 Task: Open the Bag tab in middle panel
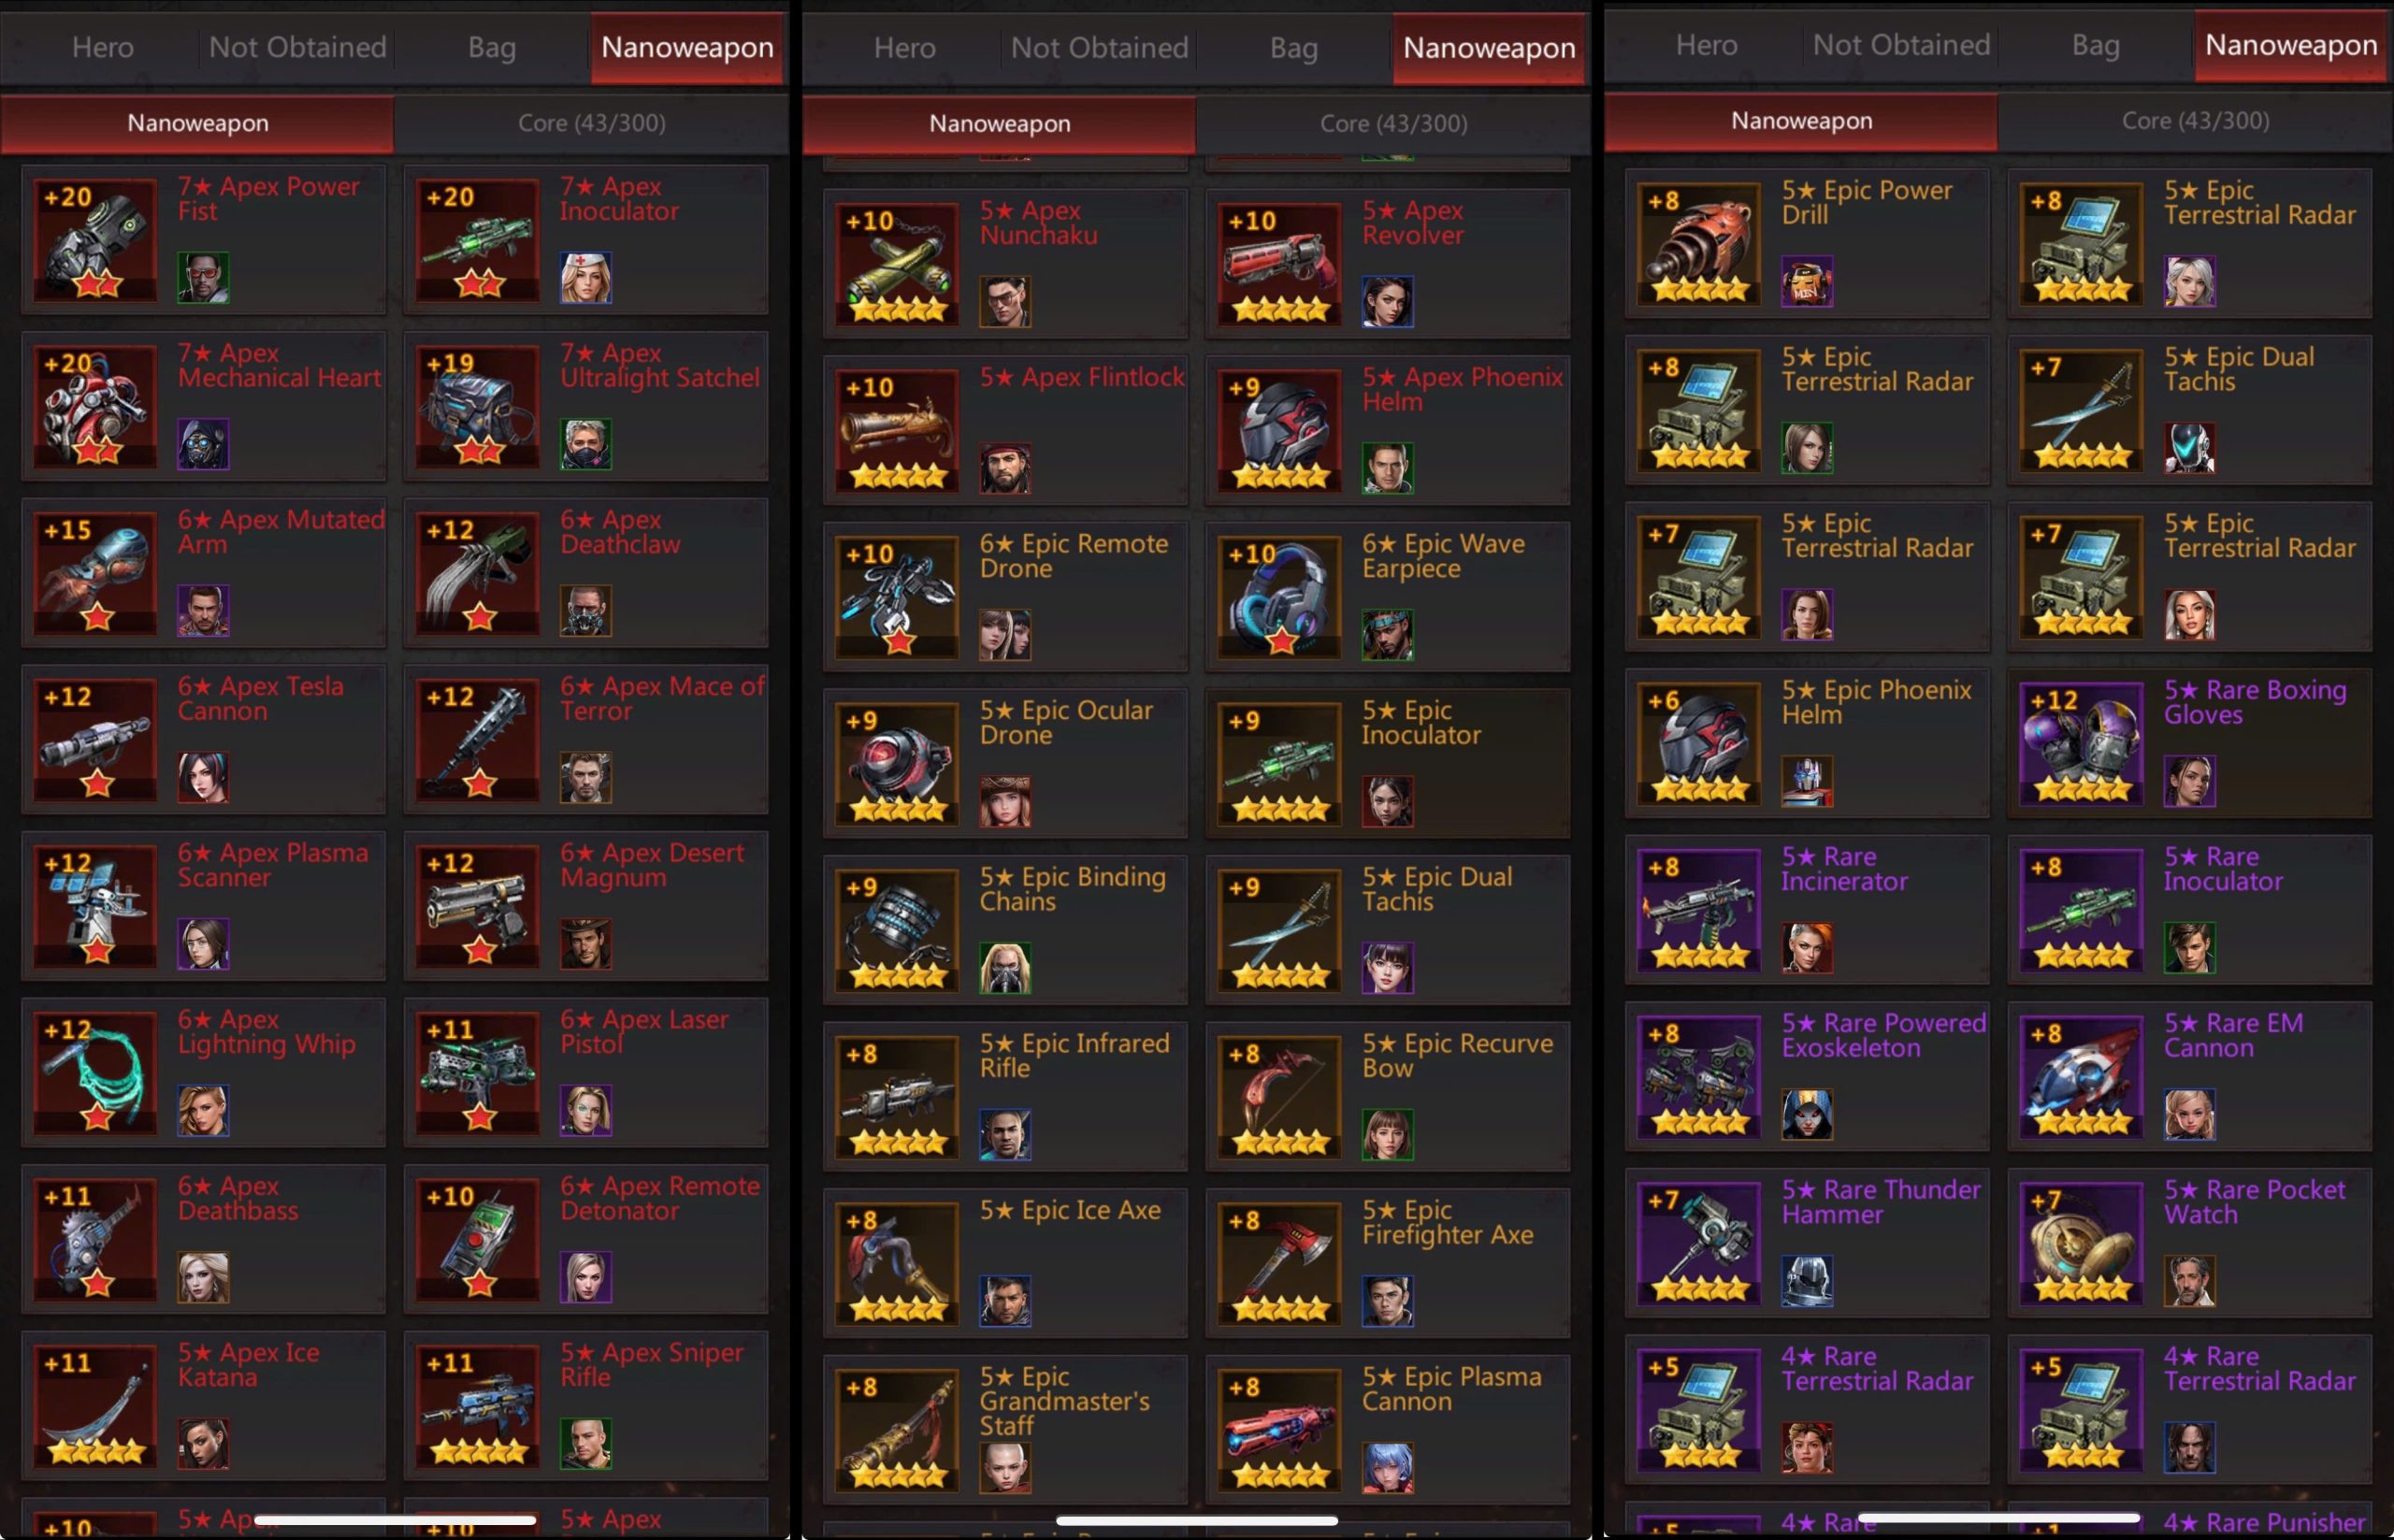pyautogui.click(x=1293, y=47)
